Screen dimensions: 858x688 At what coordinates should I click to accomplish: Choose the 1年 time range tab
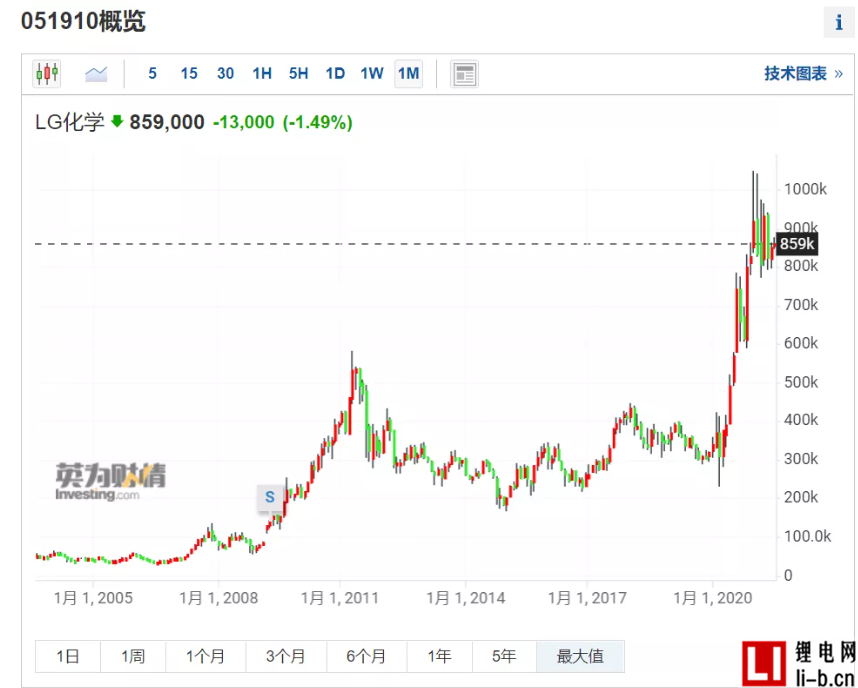tap(439, 656)
